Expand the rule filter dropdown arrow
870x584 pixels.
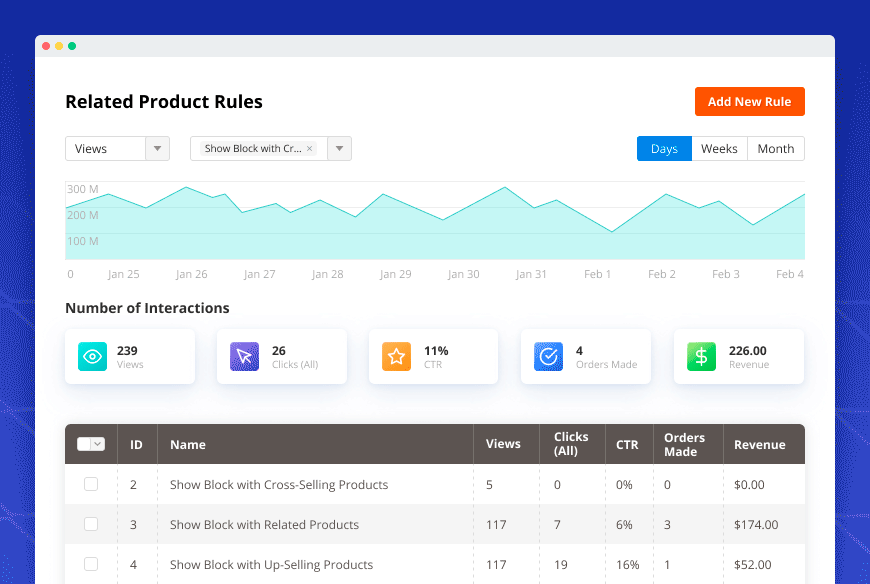(338, 148)
